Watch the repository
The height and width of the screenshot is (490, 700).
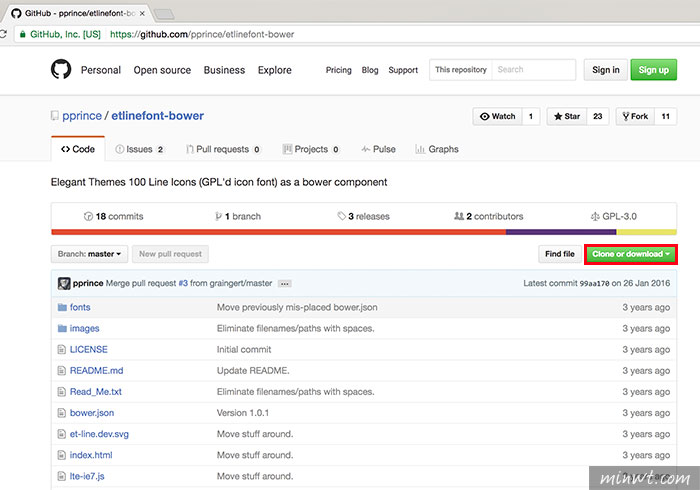(498, 116)
